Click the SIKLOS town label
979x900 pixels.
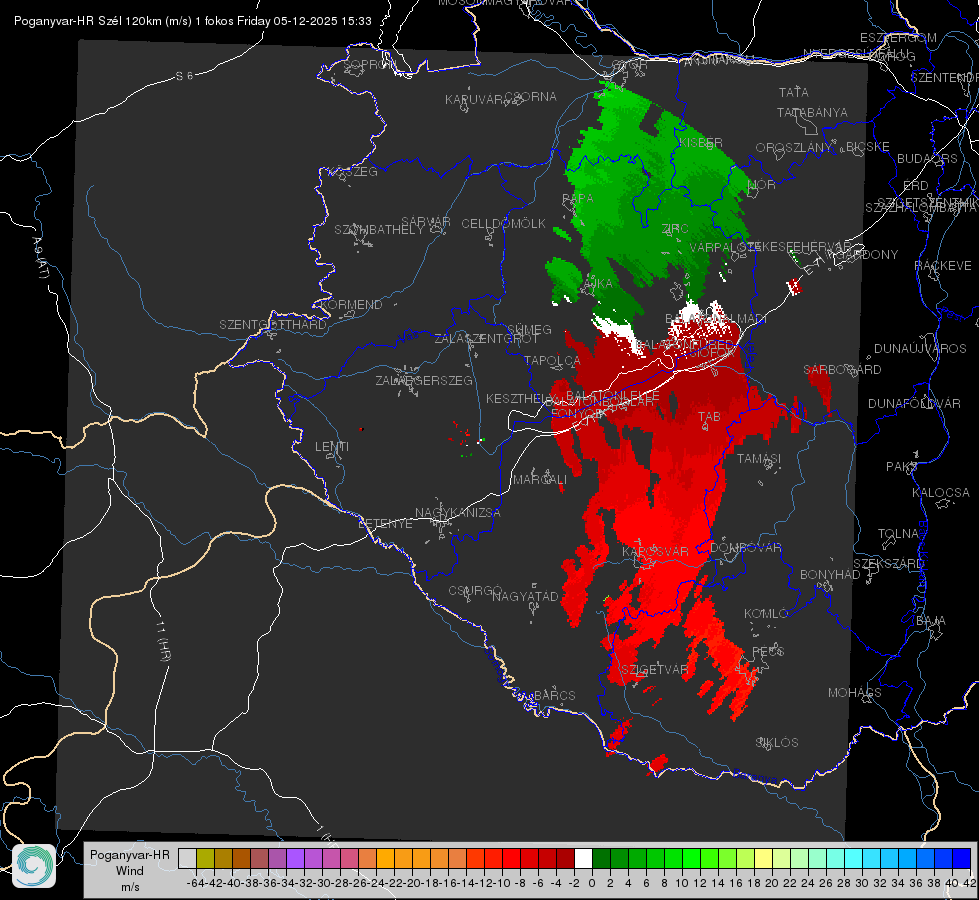777,743
